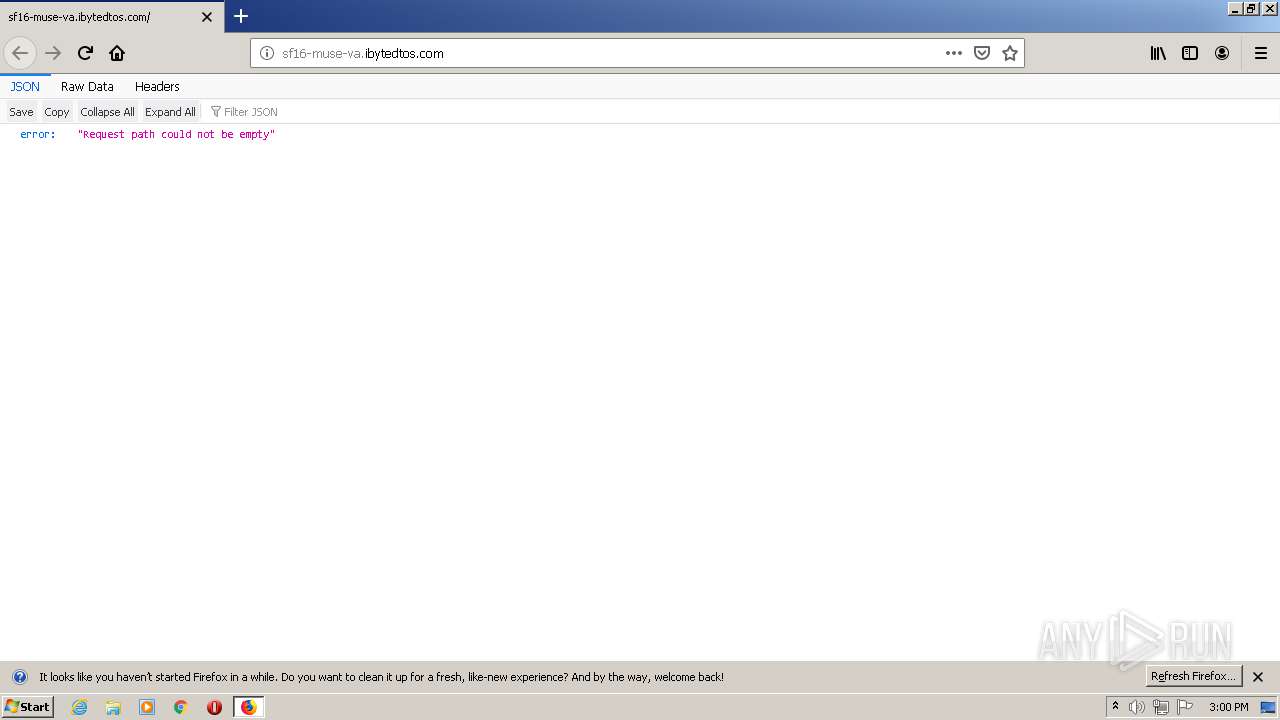The width and height of the screenshot is (1280, 720).
Task: Save the JSON response
Action: (x=21, y=112)
